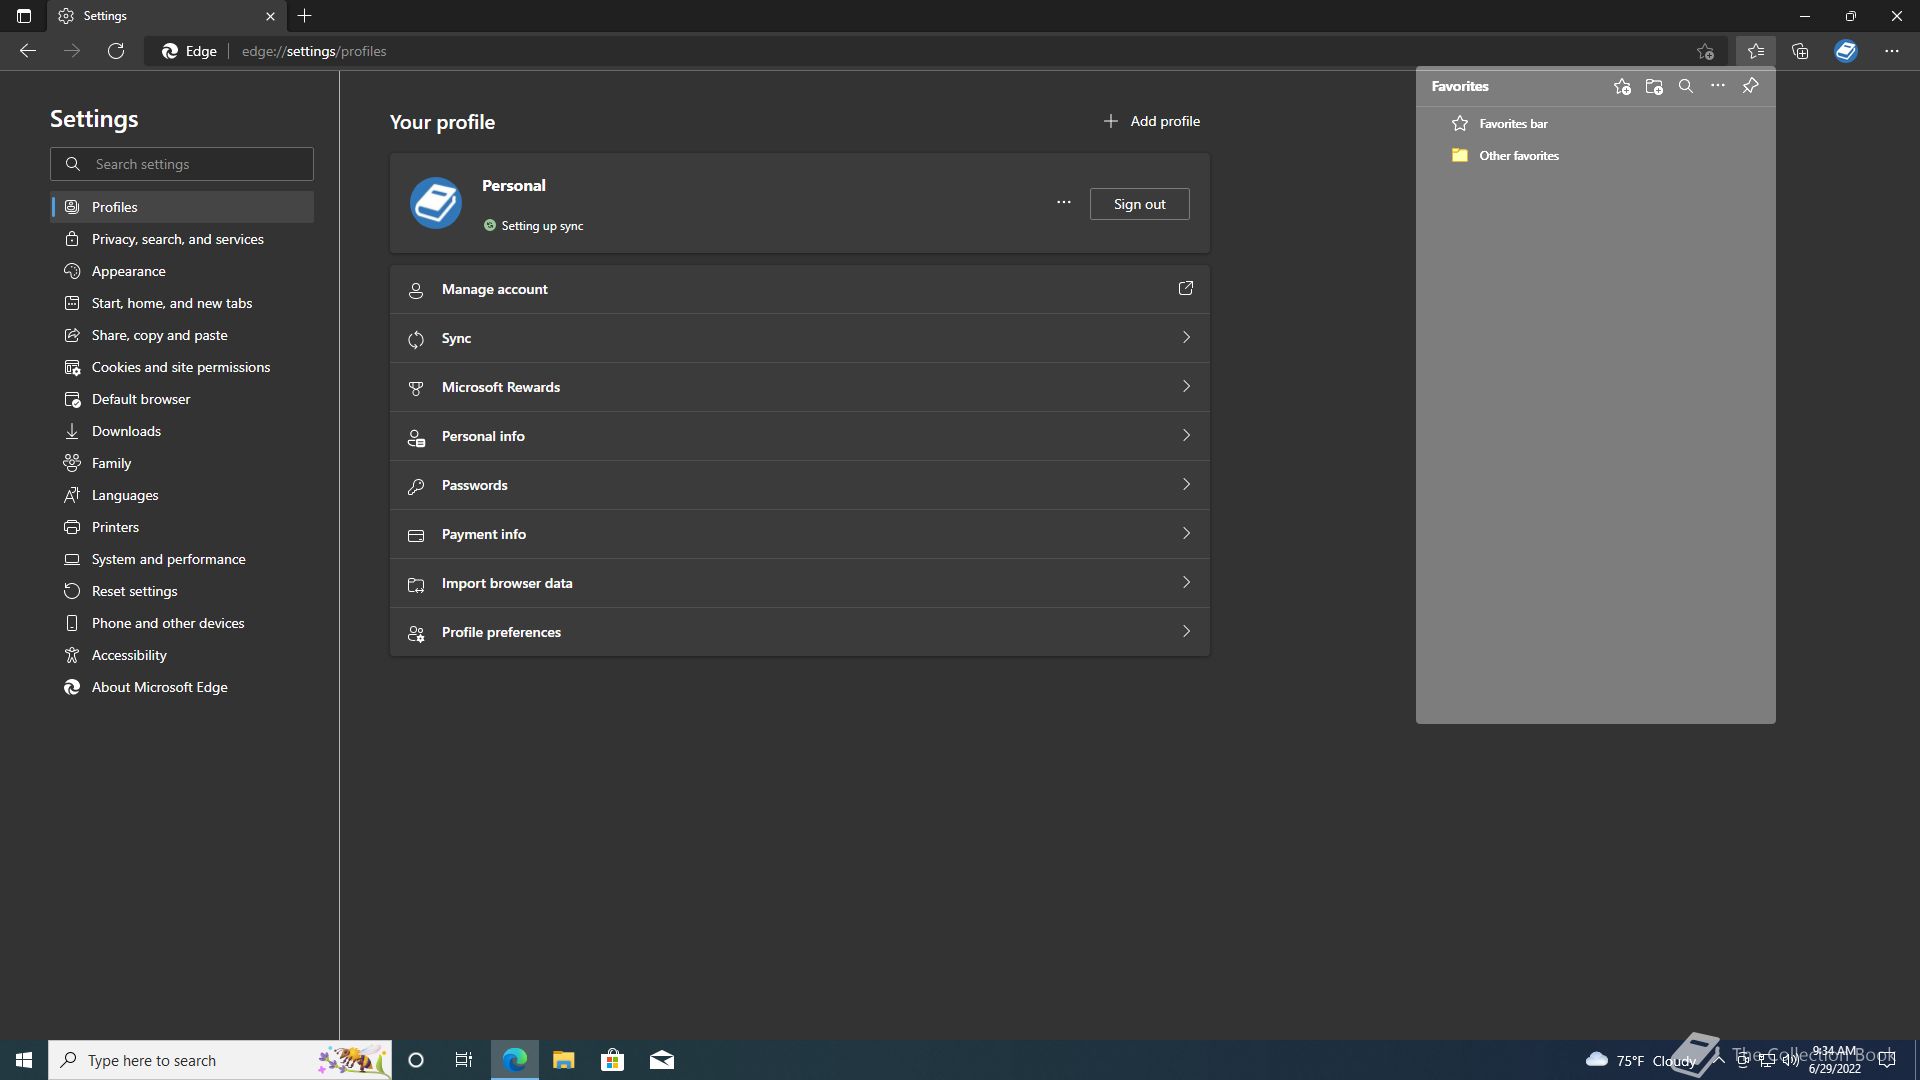Screen dimensions: 1920x1080
Task: Open Appearance settings
Action: (x=182, y=271)
